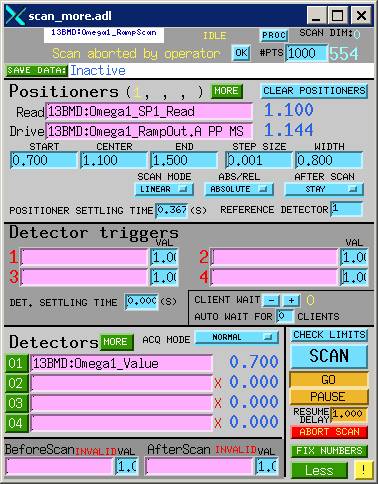Image resolution: width=378 pixels, height=484 pixels.
Task: Click the Inactive save data status
Action: [98, 70]
